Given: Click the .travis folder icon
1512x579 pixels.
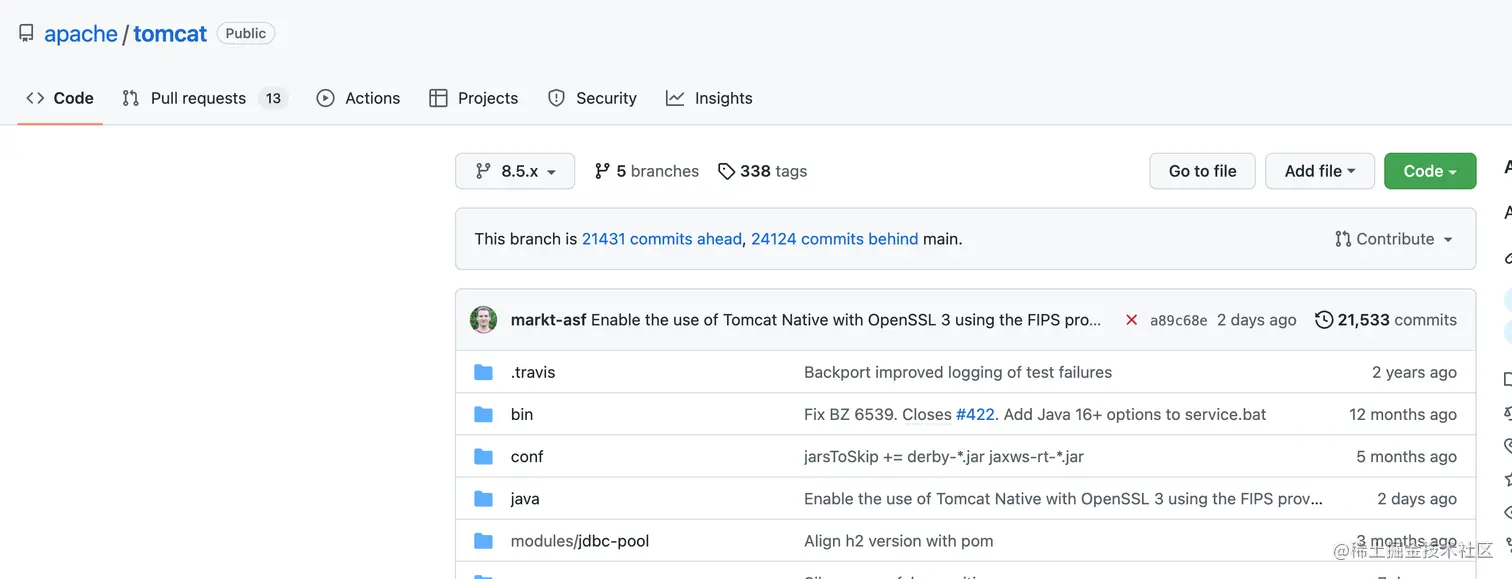Looking at the screenshot, I should [x=484, y=372].
